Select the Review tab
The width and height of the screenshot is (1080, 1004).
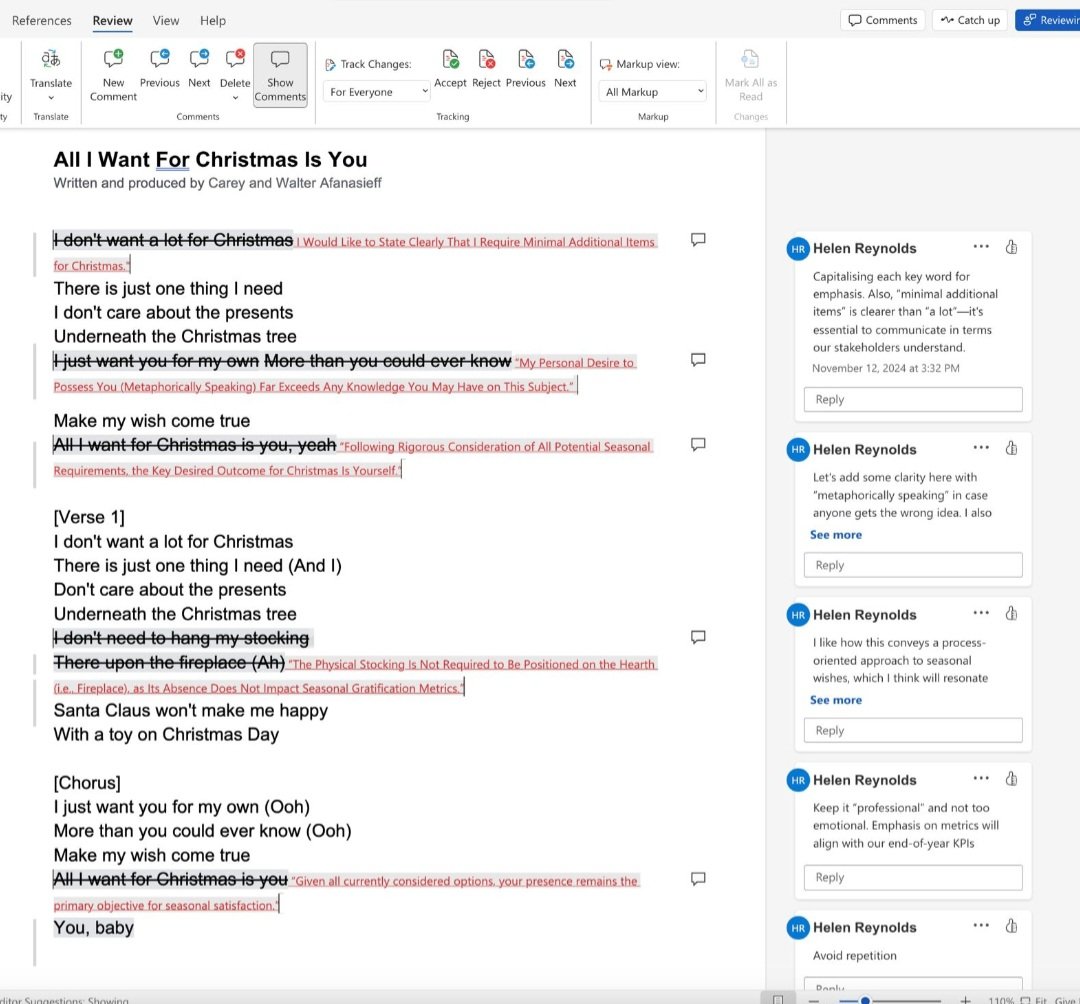point(112,21)
